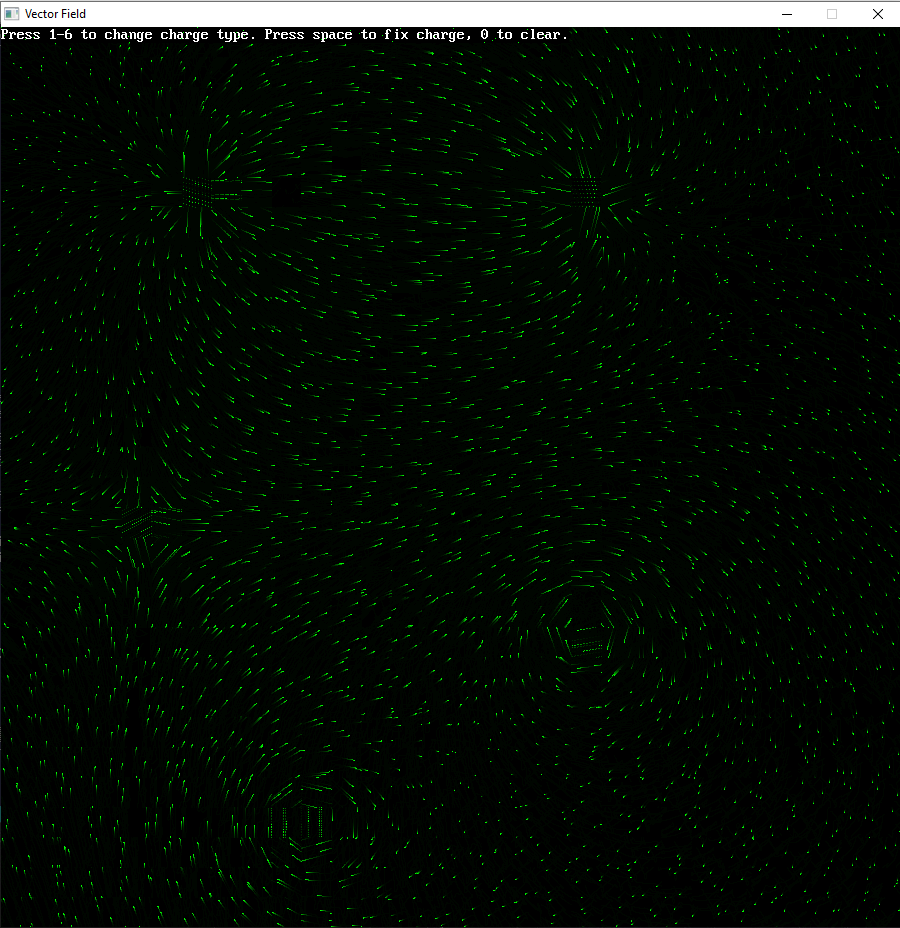The height and width of the screenshot is (928, 900).
Task: Click the greyed-out maximize button
Action: pos(832,14)
